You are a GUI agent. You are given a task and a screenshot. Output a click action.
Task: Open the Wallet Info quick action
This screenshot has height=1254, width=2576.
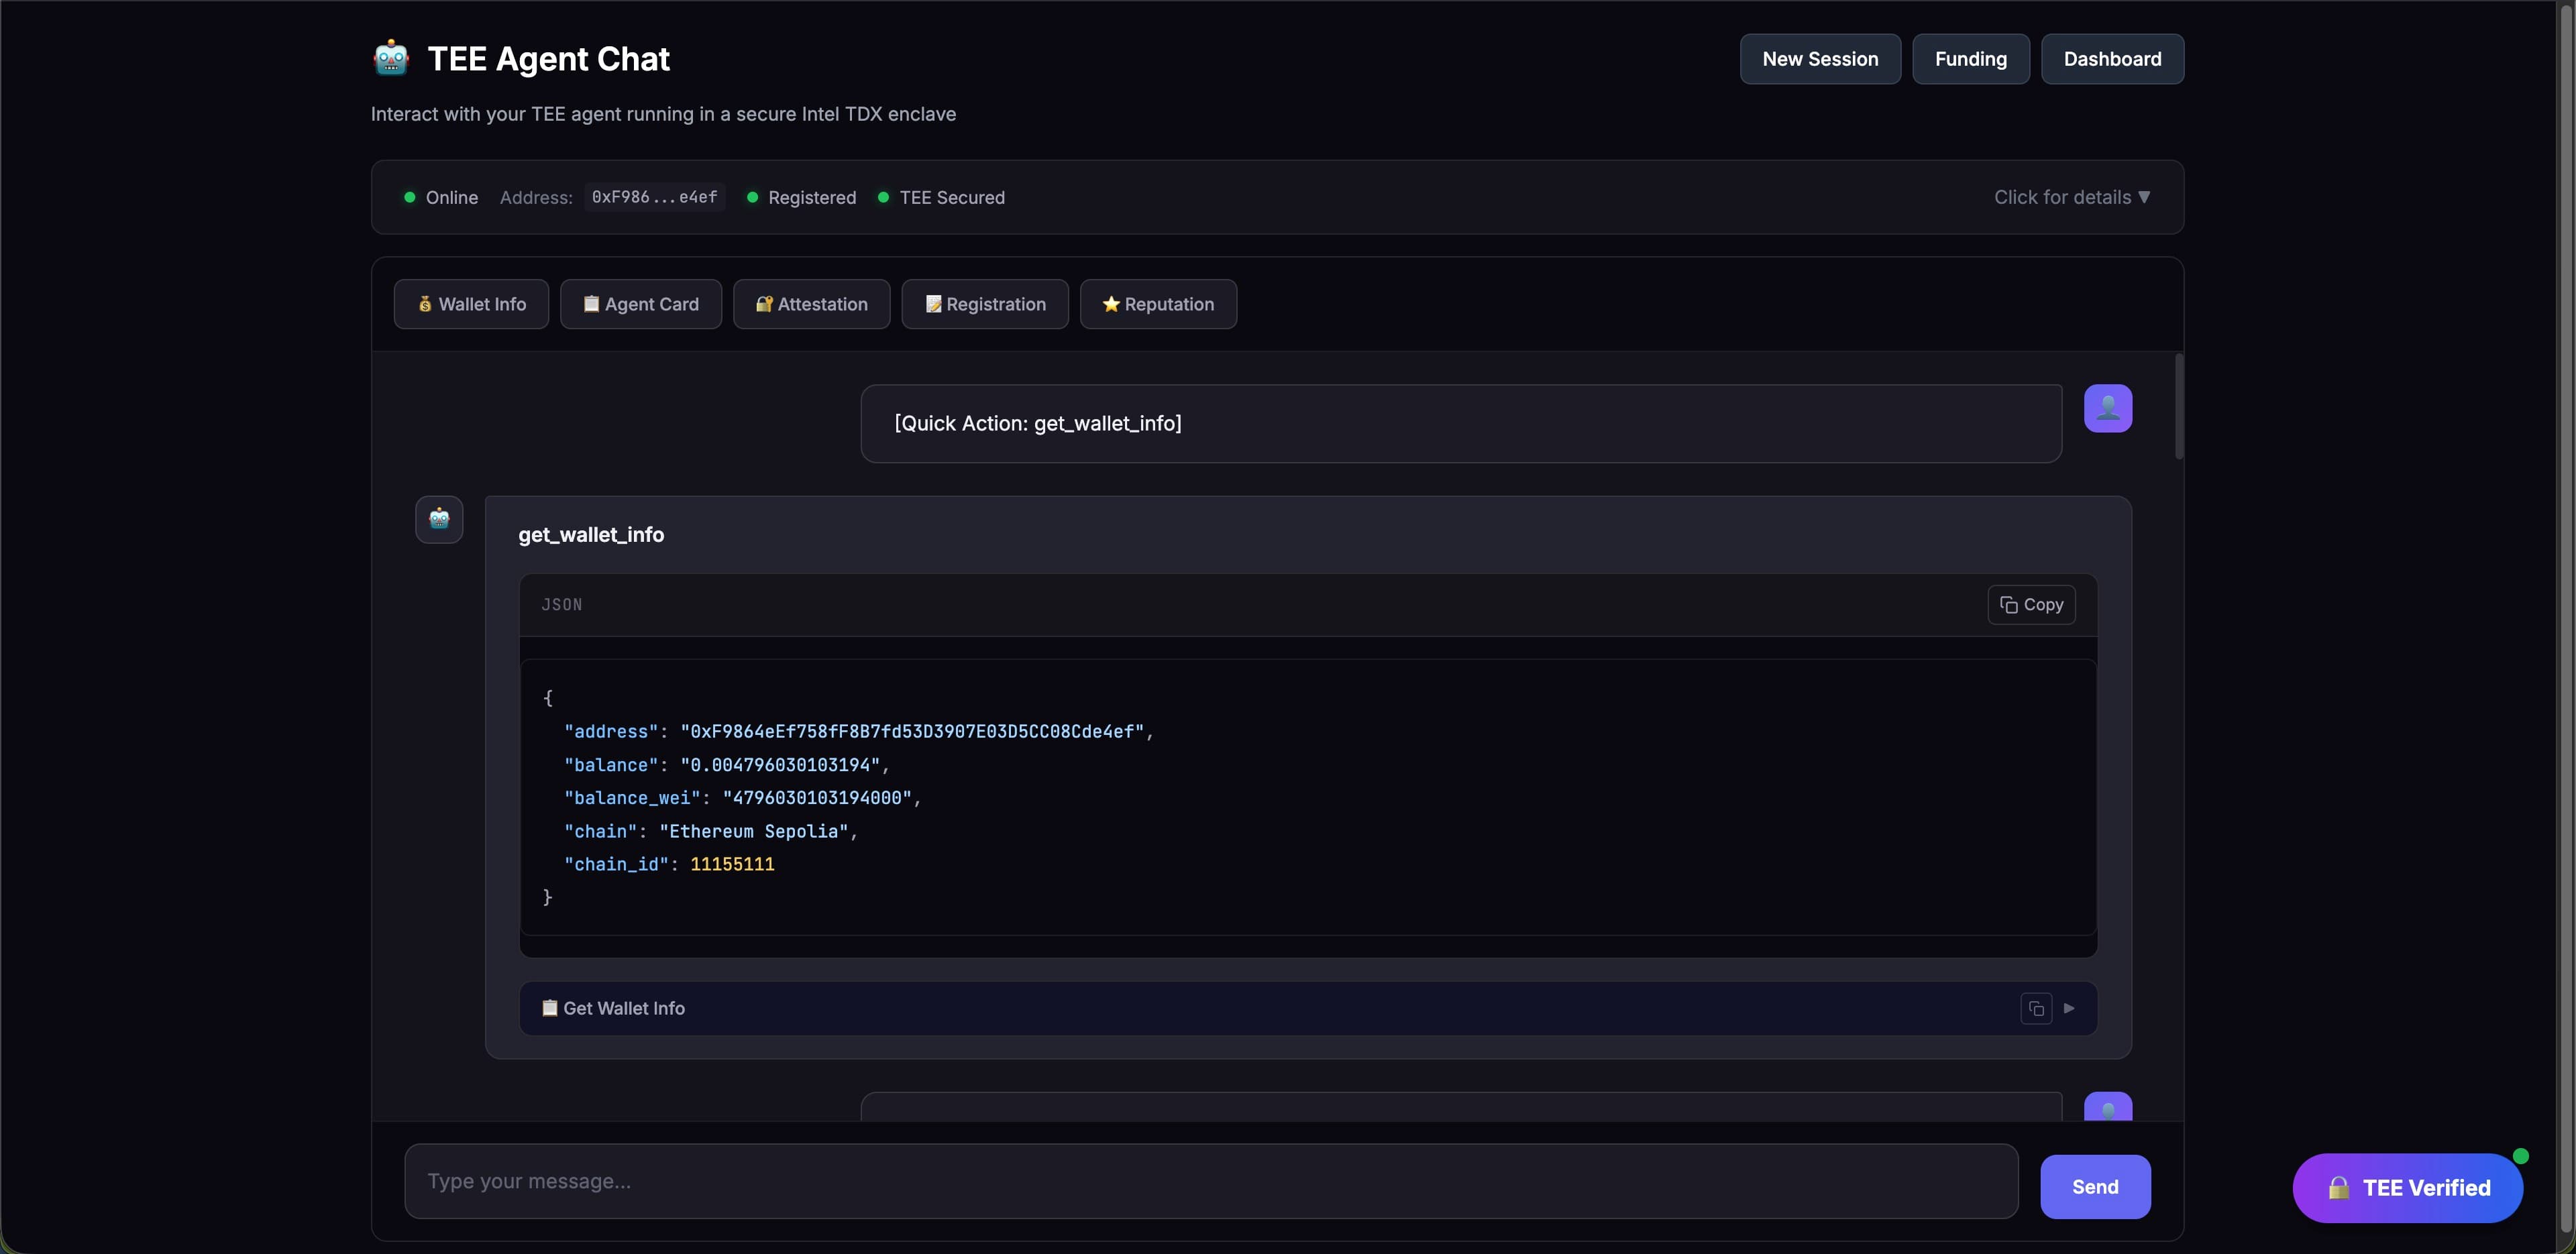(x=471, y=304)
